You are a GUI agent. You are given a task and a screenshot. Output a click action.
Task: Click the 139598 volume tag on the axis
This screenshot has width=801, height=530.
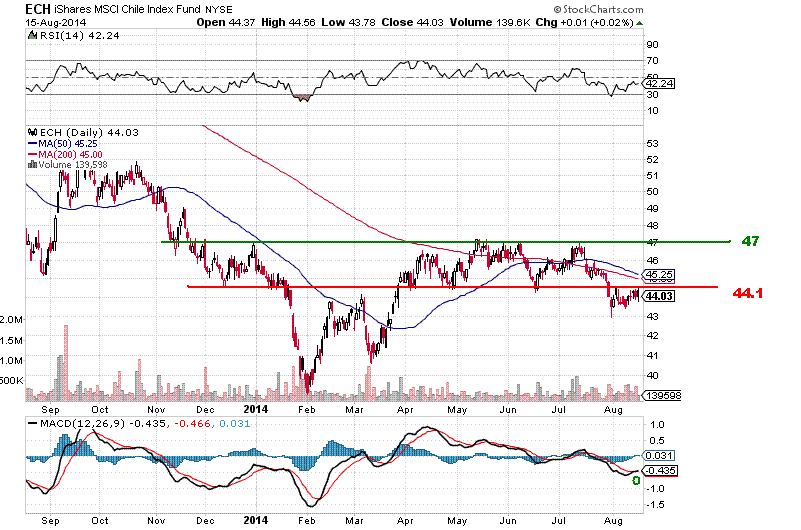(x=663, y=396)
